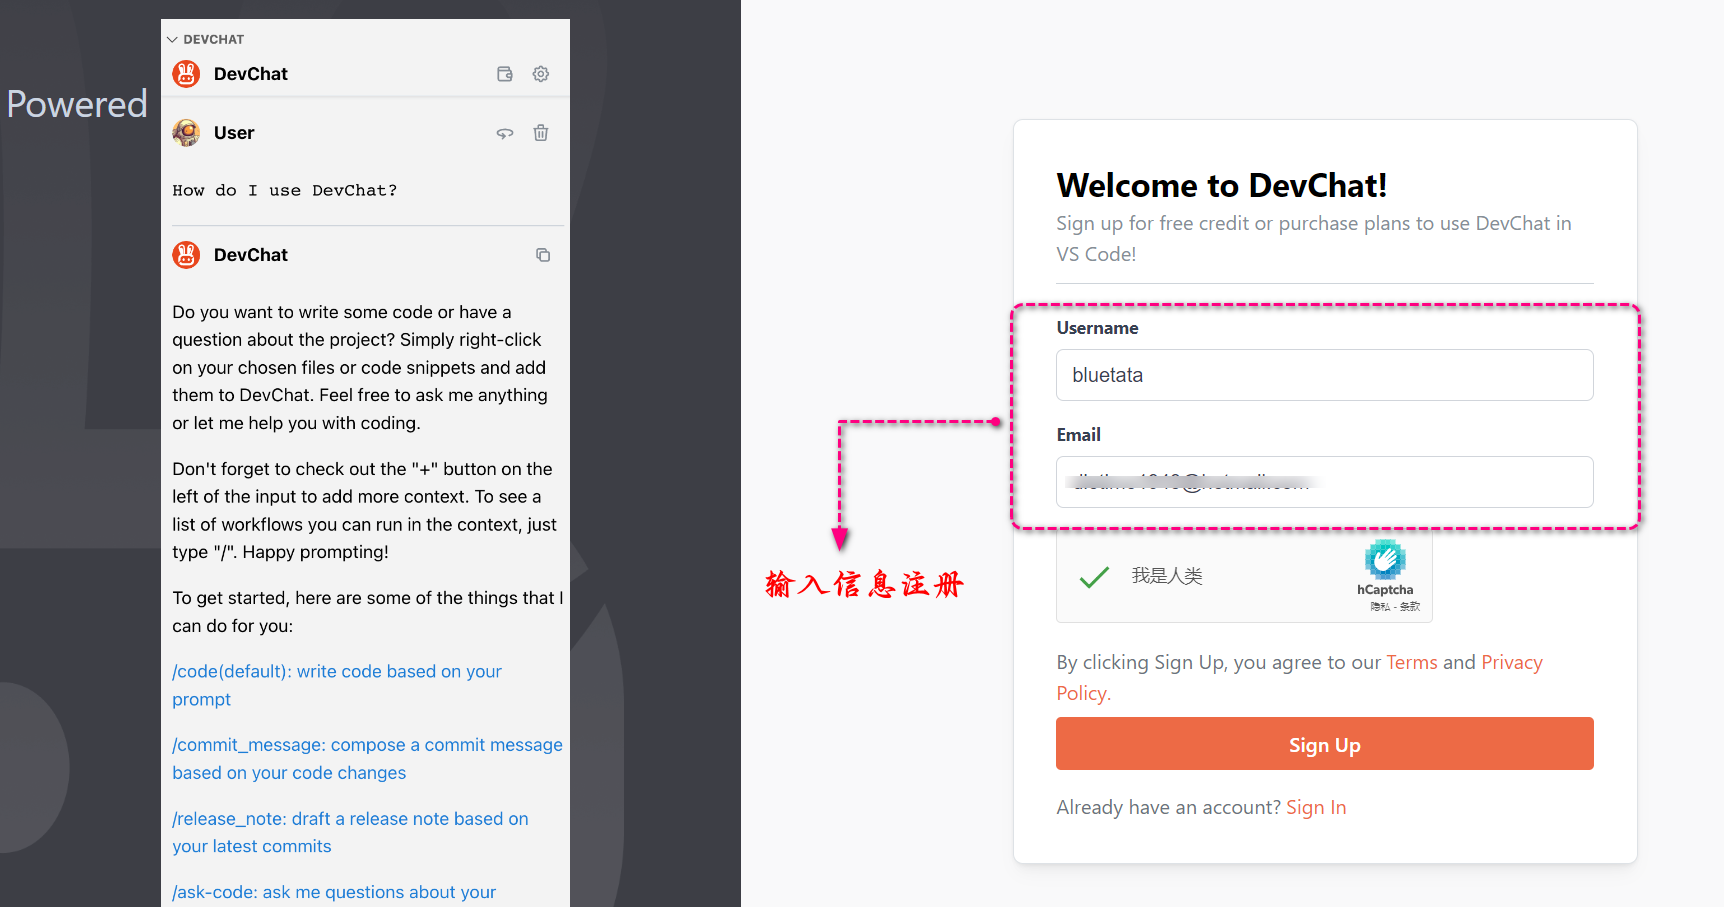
Task: View the Terms link
Action: pyautogui.click(x=1412, y=662)
